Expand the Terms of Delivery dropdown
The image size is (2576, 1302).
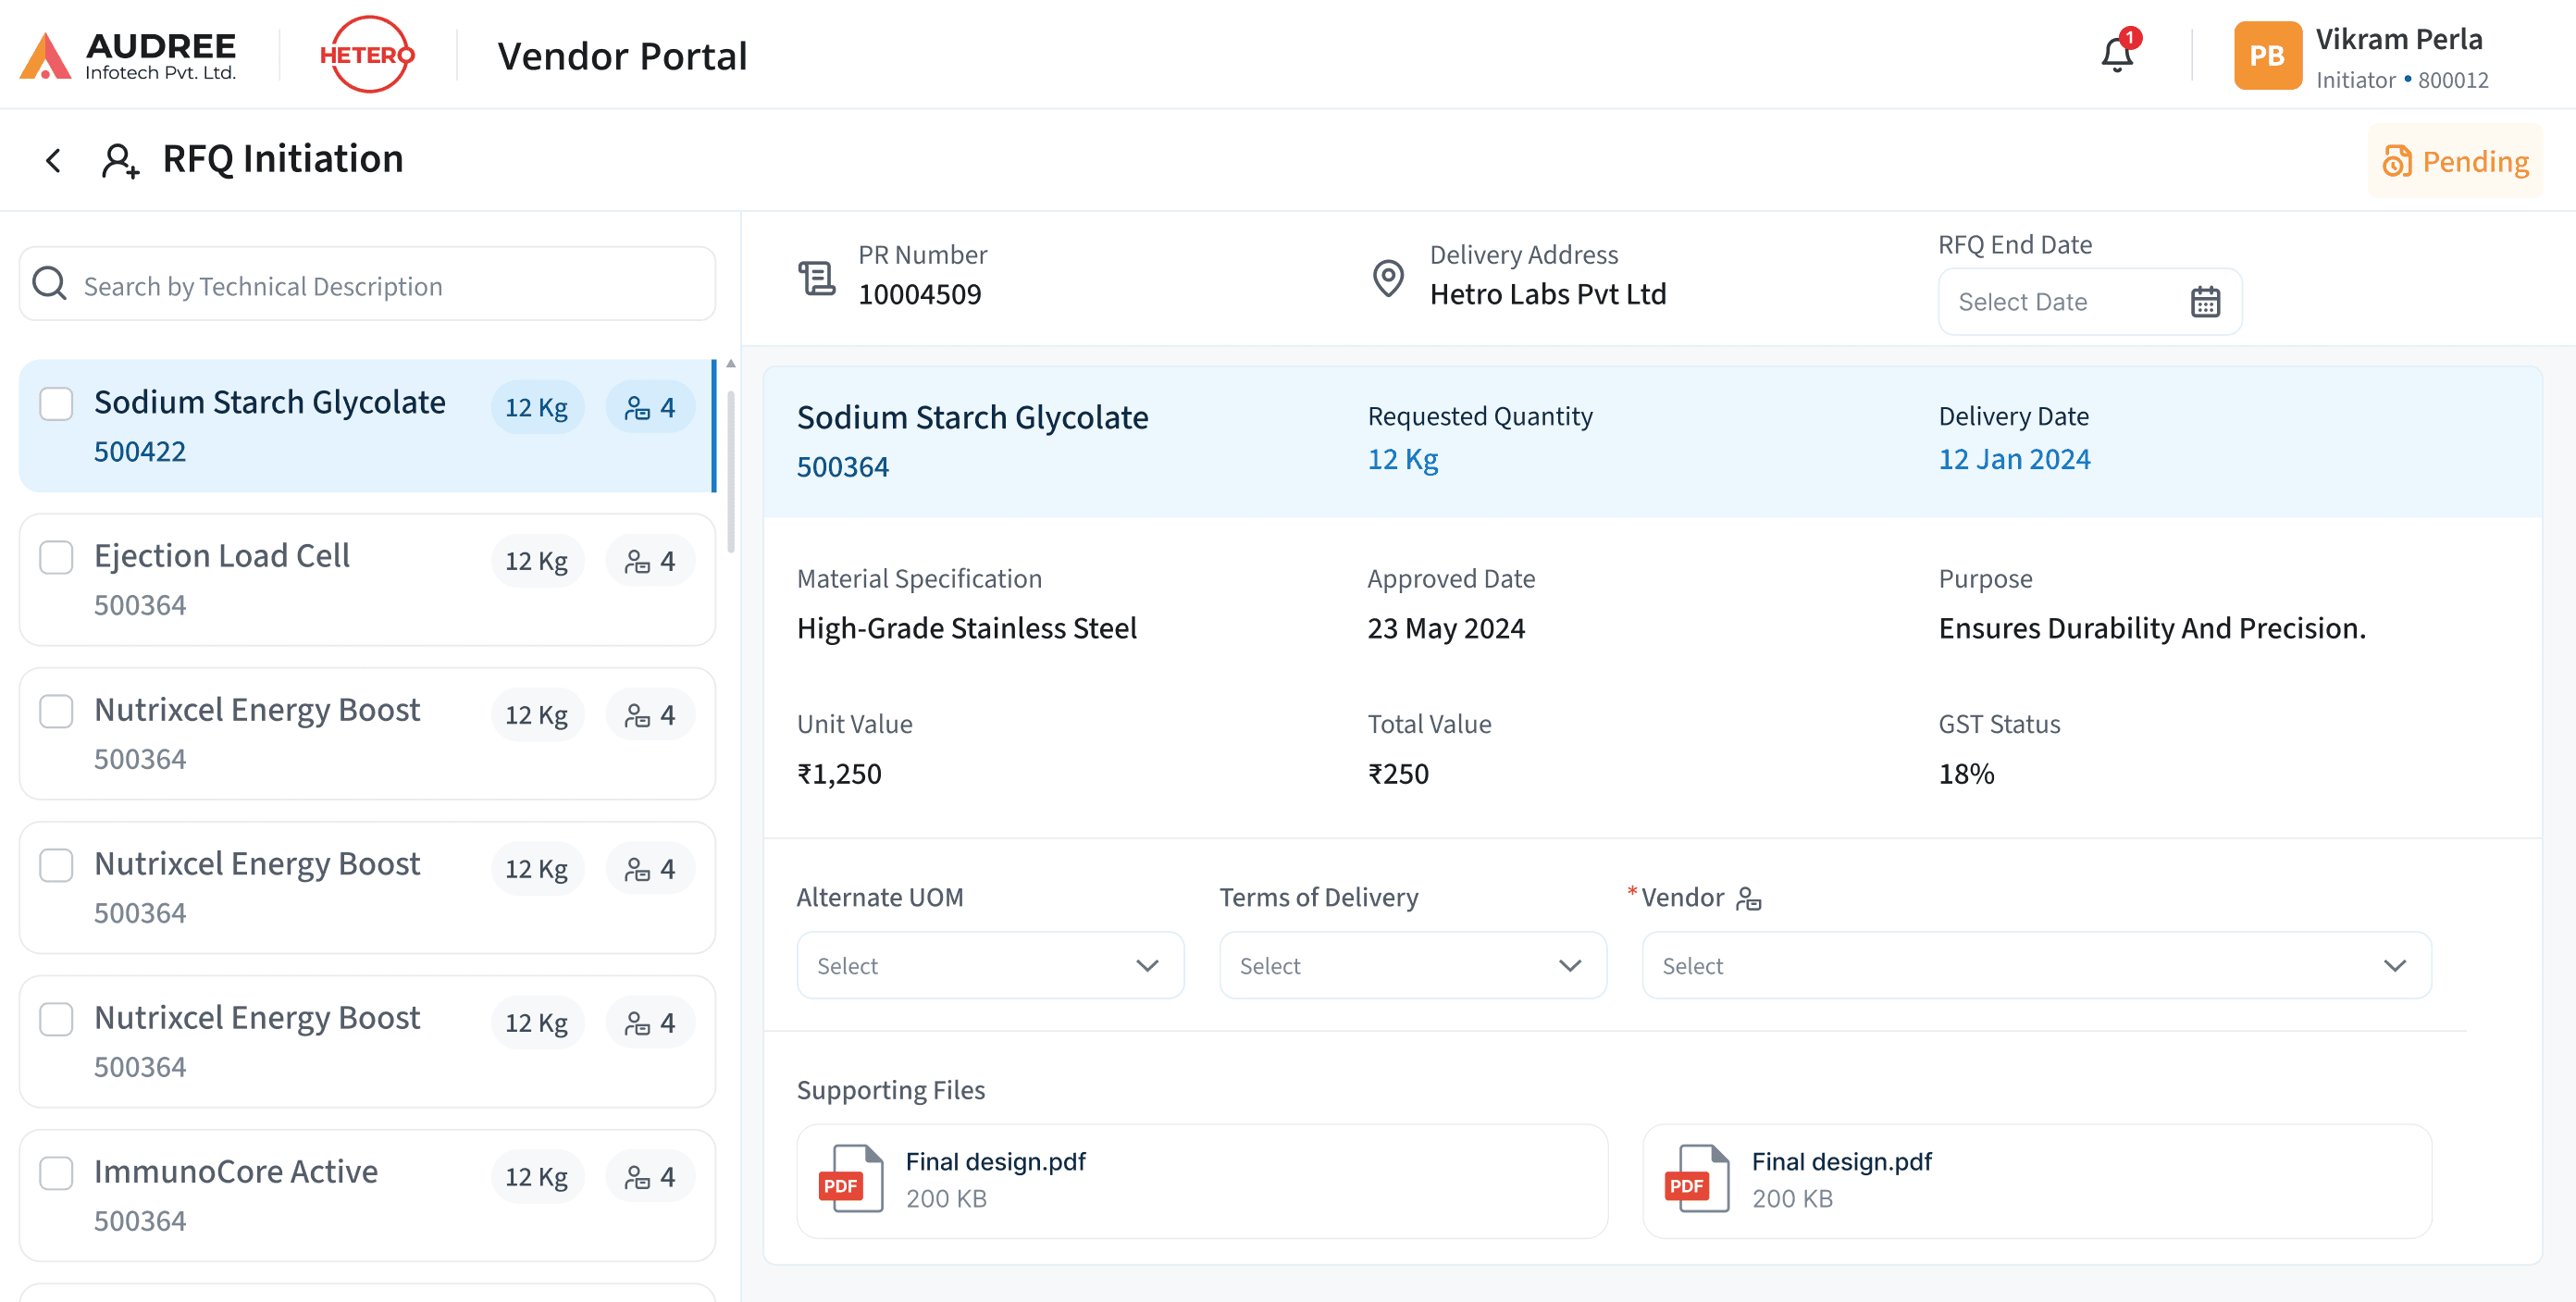[x=1412, y=965]
